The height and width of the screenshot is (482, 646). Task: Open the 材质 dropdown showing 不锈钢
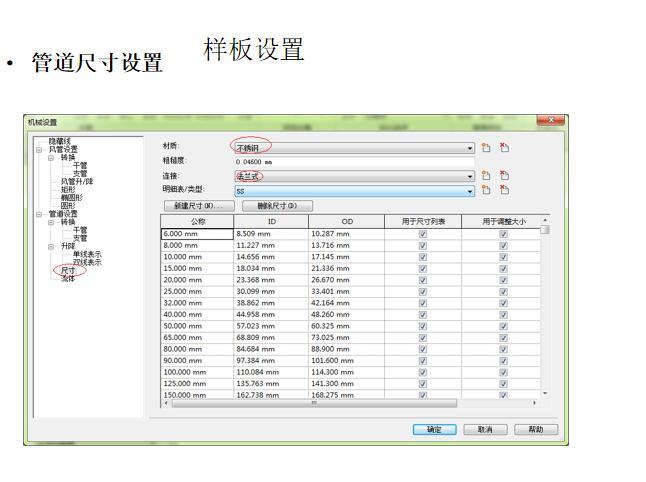point(469,147)
